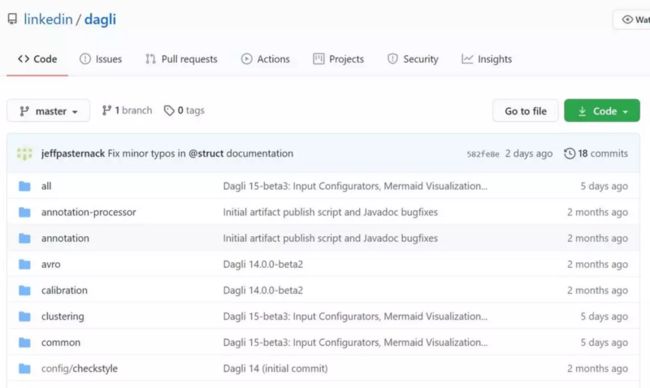Screen dimensions: 650x388
Task: Click the folder icon for avro
Action: [x=25, y=264]
